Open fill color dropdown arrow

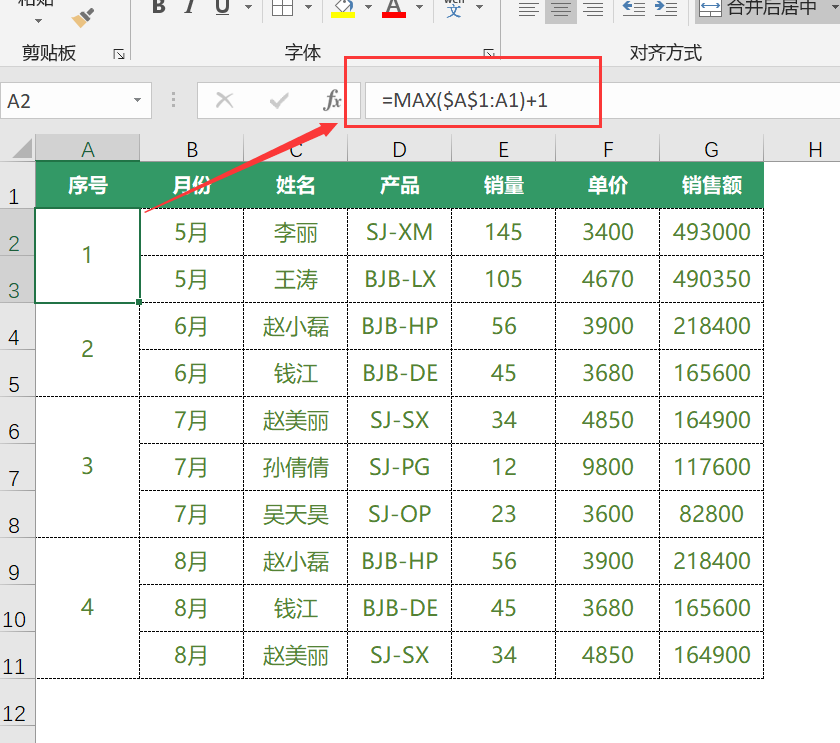coord(368,7)
